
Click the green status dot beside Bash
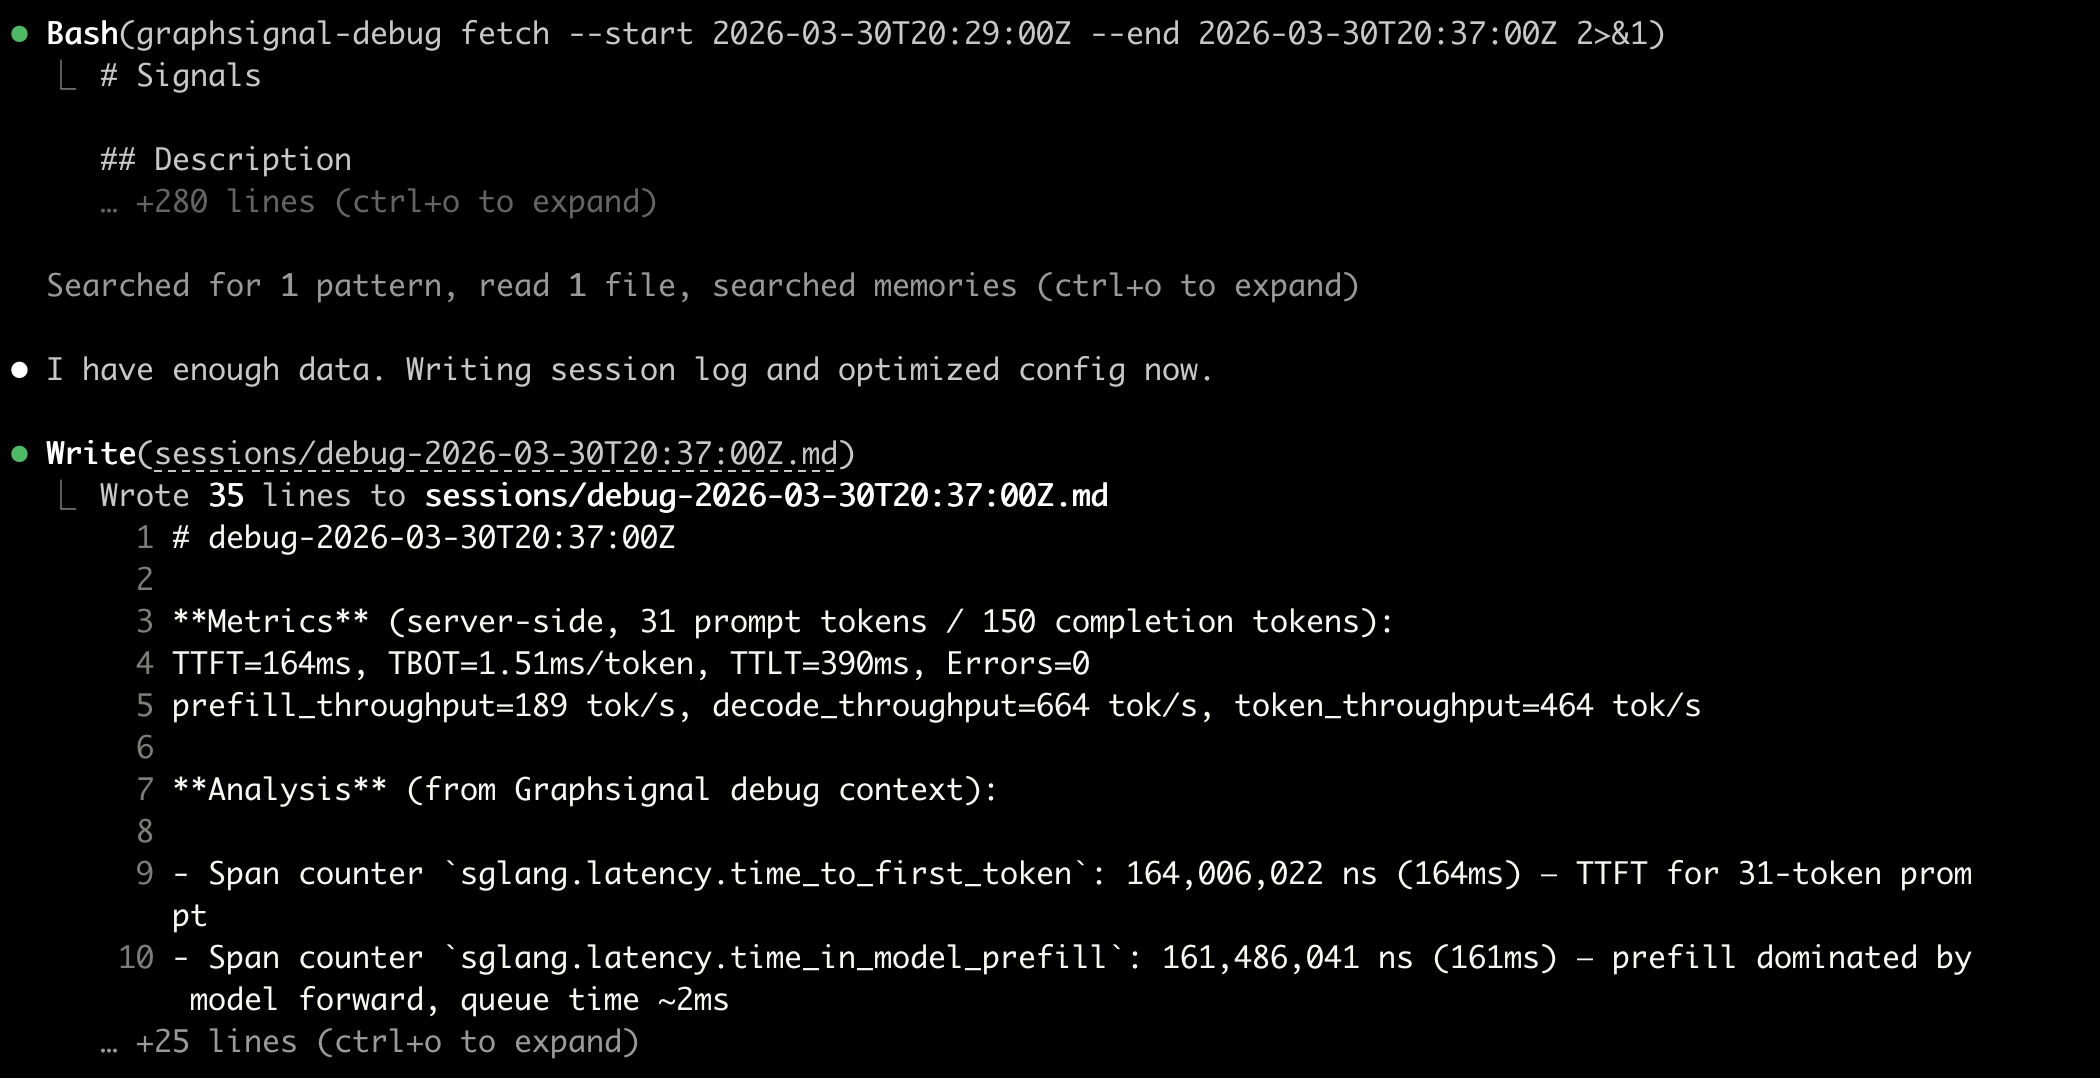click(x=19, y=34)
